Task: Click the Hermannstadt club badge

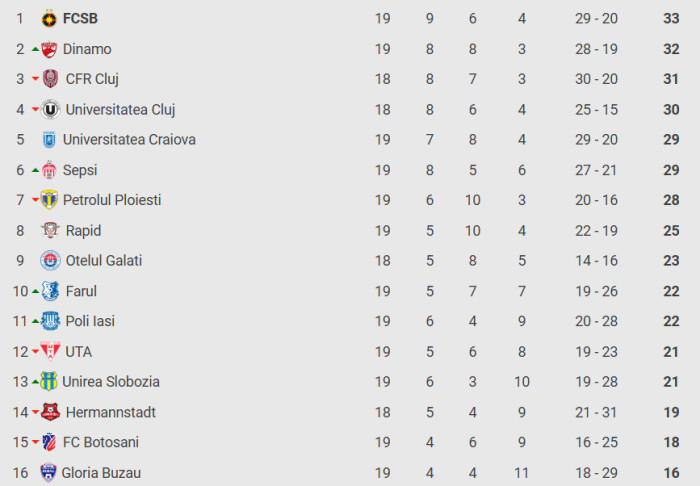Action: 51,412
